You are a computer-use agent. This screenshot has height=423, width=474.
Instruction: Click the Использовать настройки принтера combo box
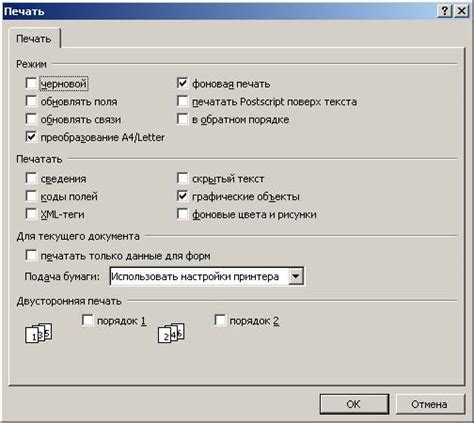pos(206,276)
